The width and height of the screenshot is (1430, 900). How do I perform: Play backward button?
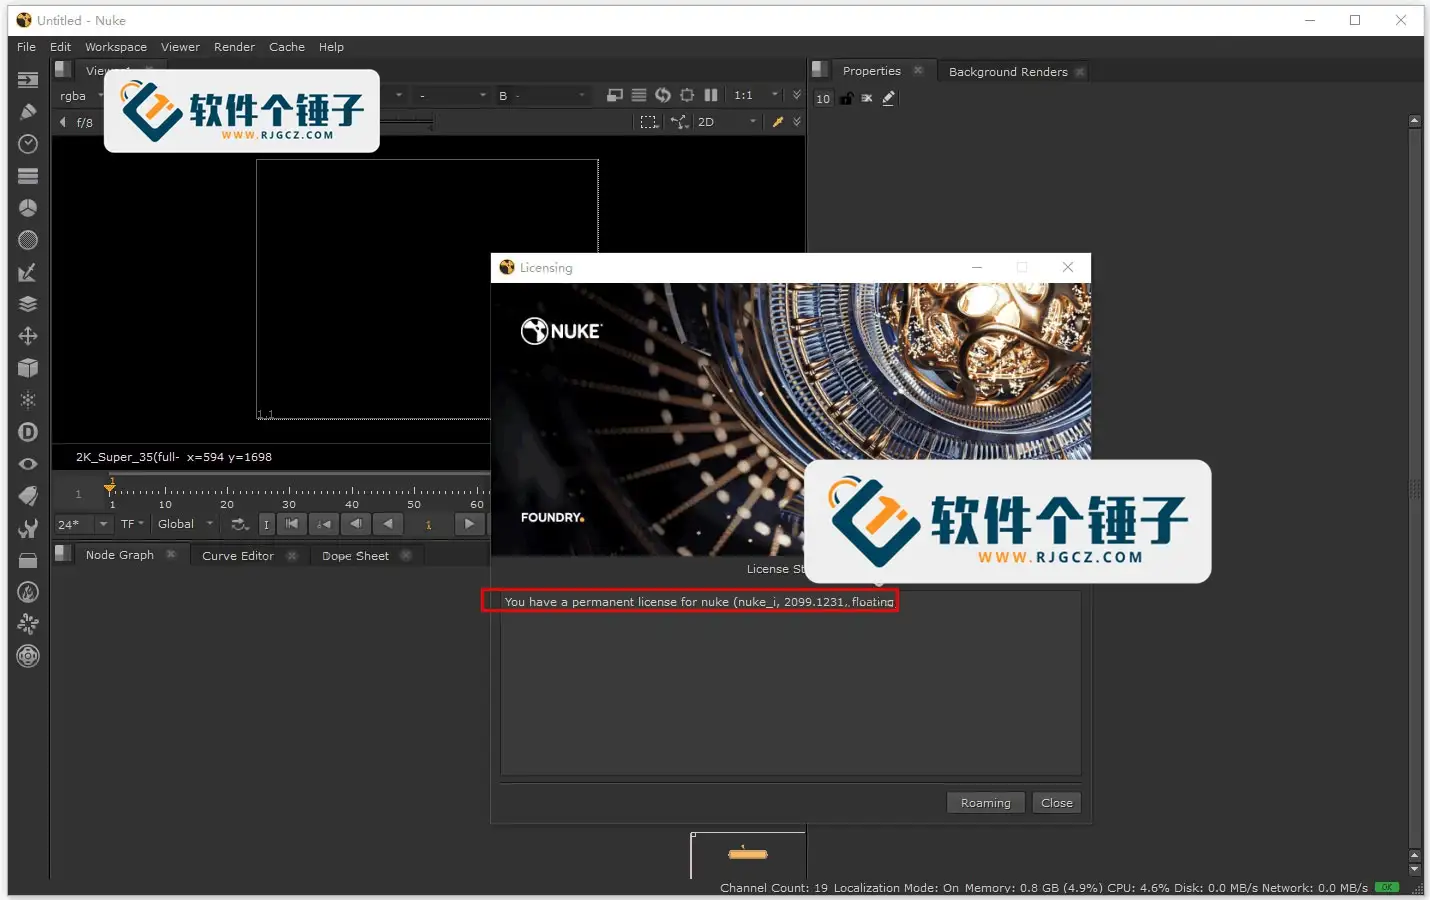(x=388, y=524)
